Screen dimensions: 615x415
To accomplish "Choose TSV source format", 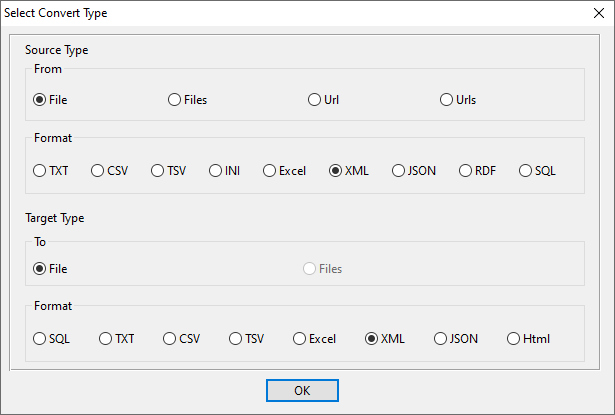I will click(x=158, y=171).
